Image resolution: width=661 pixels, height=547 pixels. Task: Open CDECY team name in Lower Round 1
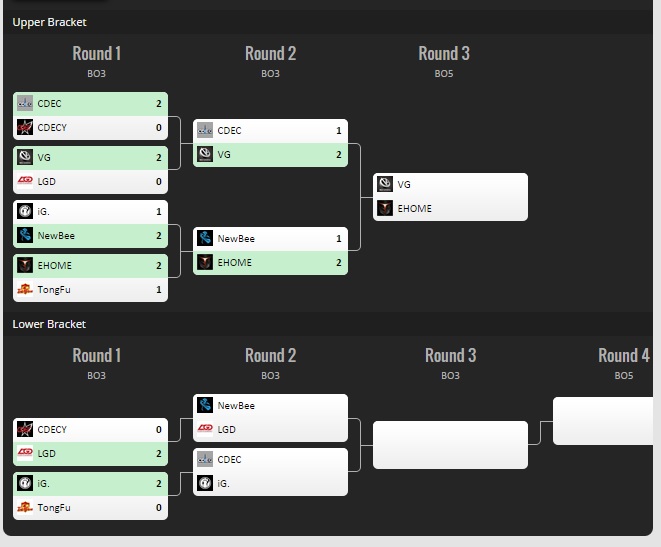pos(52,429)
